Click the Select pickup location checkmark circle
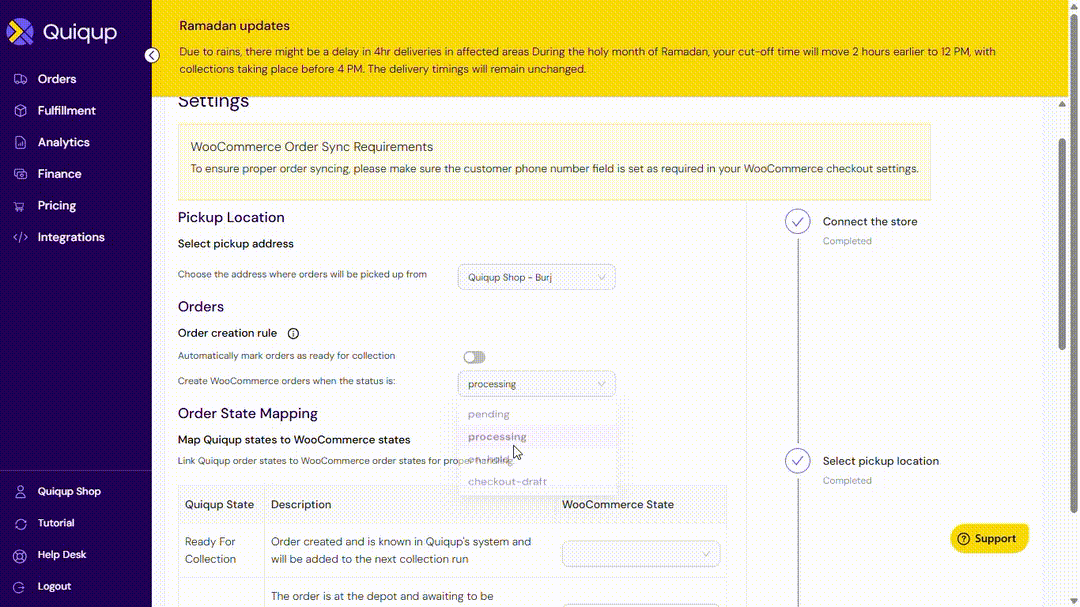This screenshot has height=607, width=1080. [798, 461]
